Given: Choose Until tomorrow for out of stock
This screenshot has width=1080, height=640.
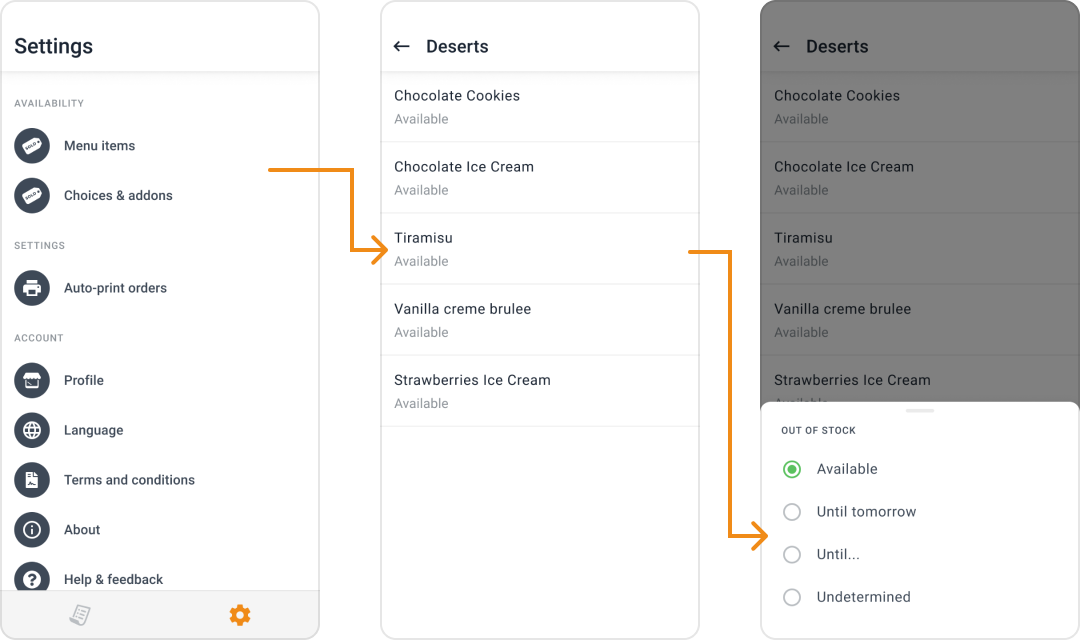Looking at the screenshot, I should (x=791, y=511).
